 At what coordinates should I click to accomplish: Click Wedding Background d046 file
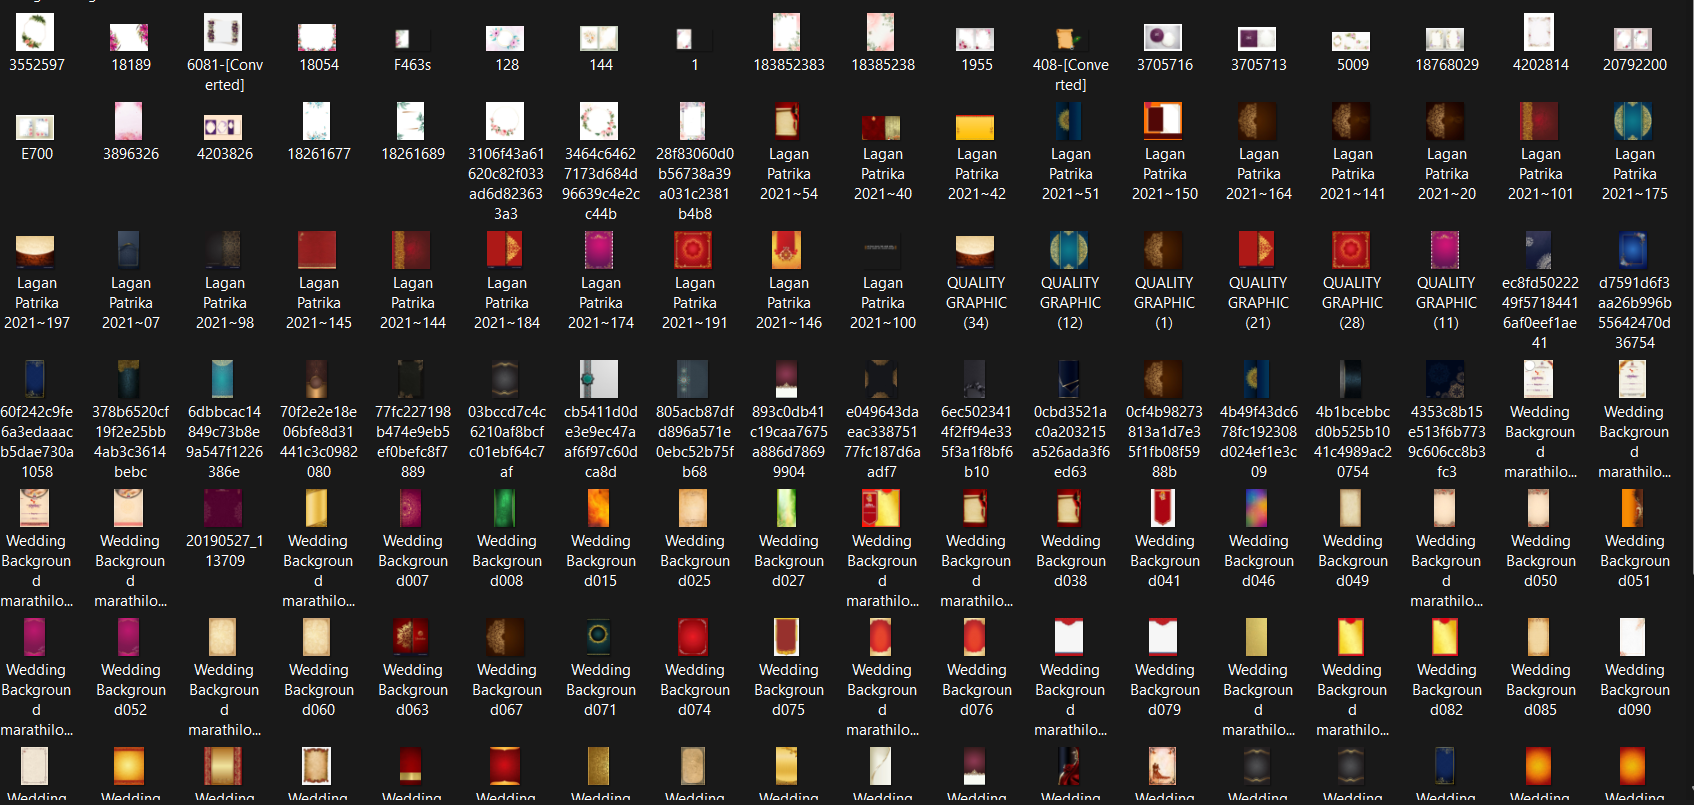click(1257, 509)
